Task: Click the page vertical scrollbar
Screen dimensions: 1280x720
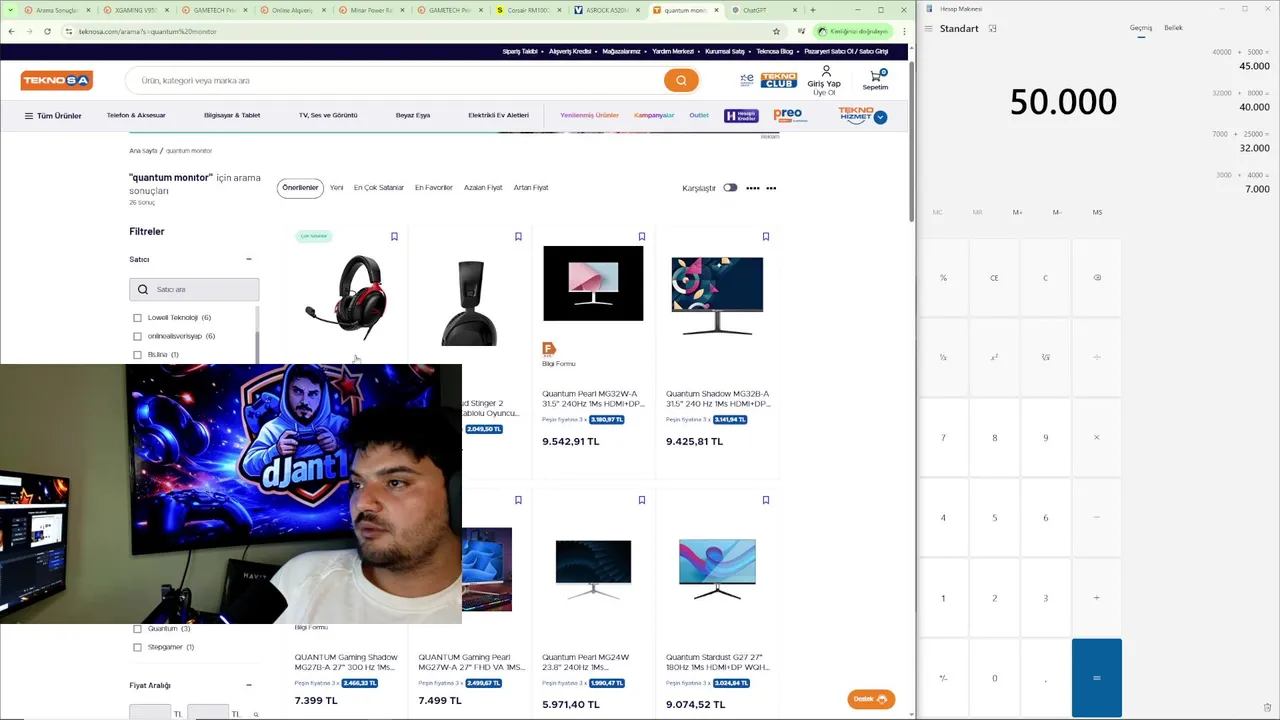Action: click(x=911, y=142)
